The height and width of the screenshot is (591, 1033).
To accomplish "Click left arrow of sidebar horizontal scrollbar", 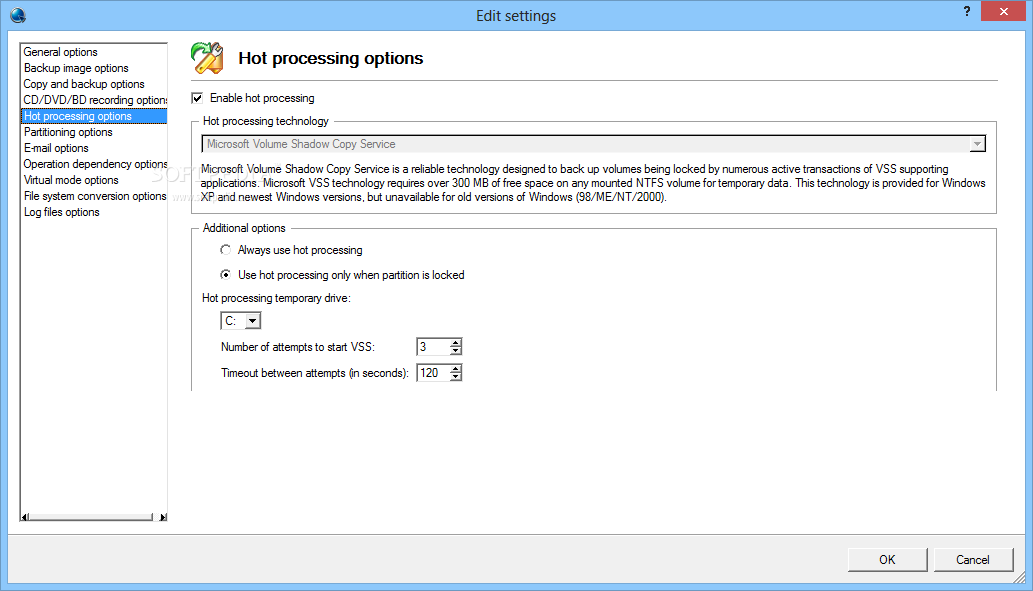I will pos(25,517).
